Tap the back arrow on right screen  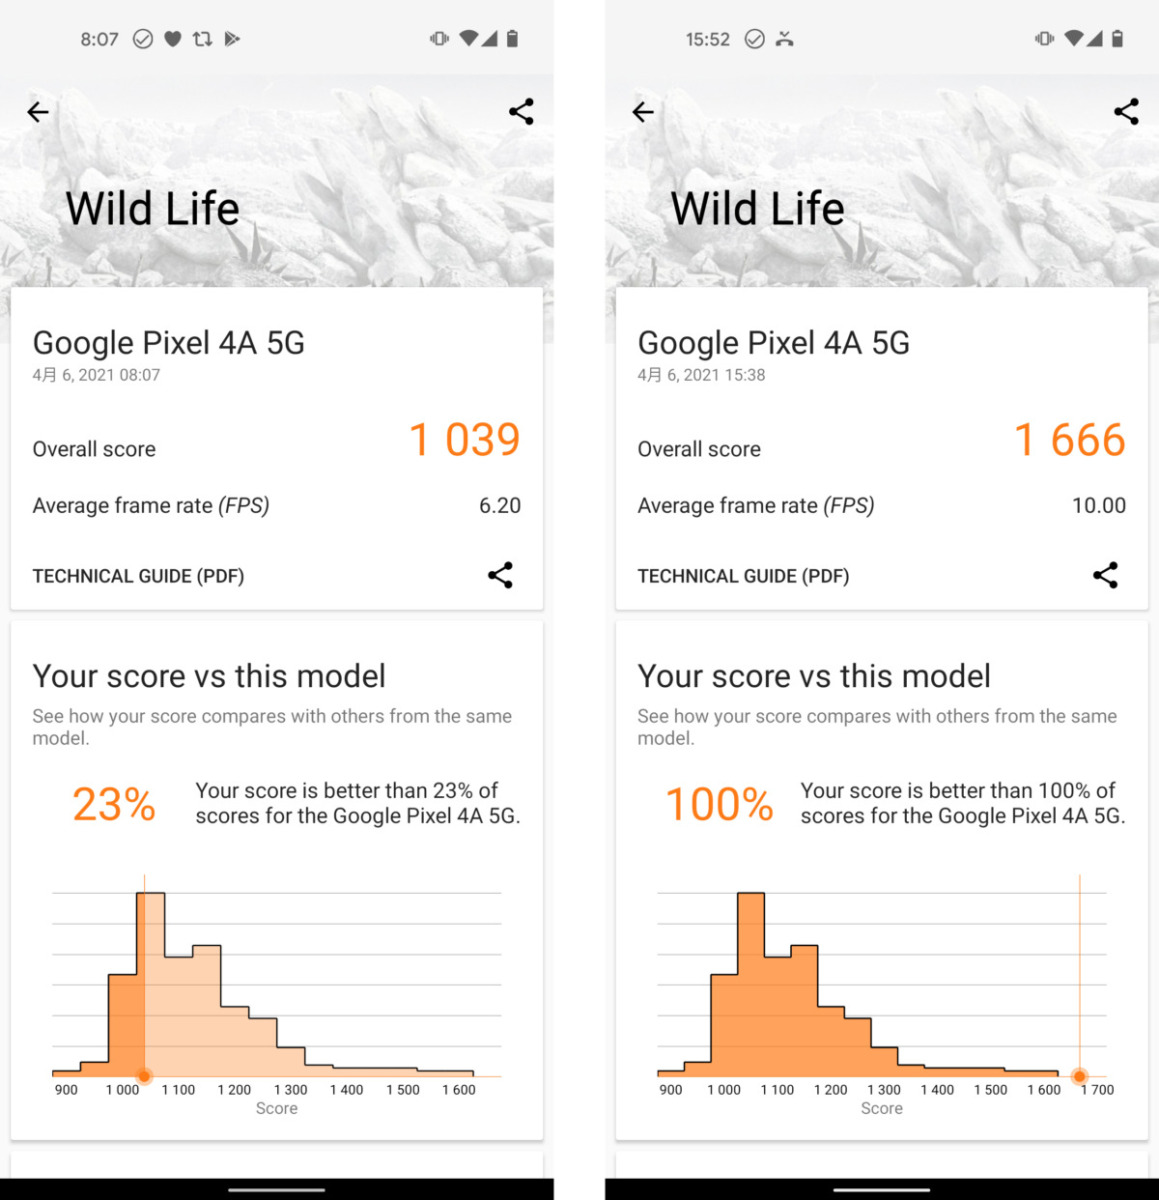pos(643,112)
